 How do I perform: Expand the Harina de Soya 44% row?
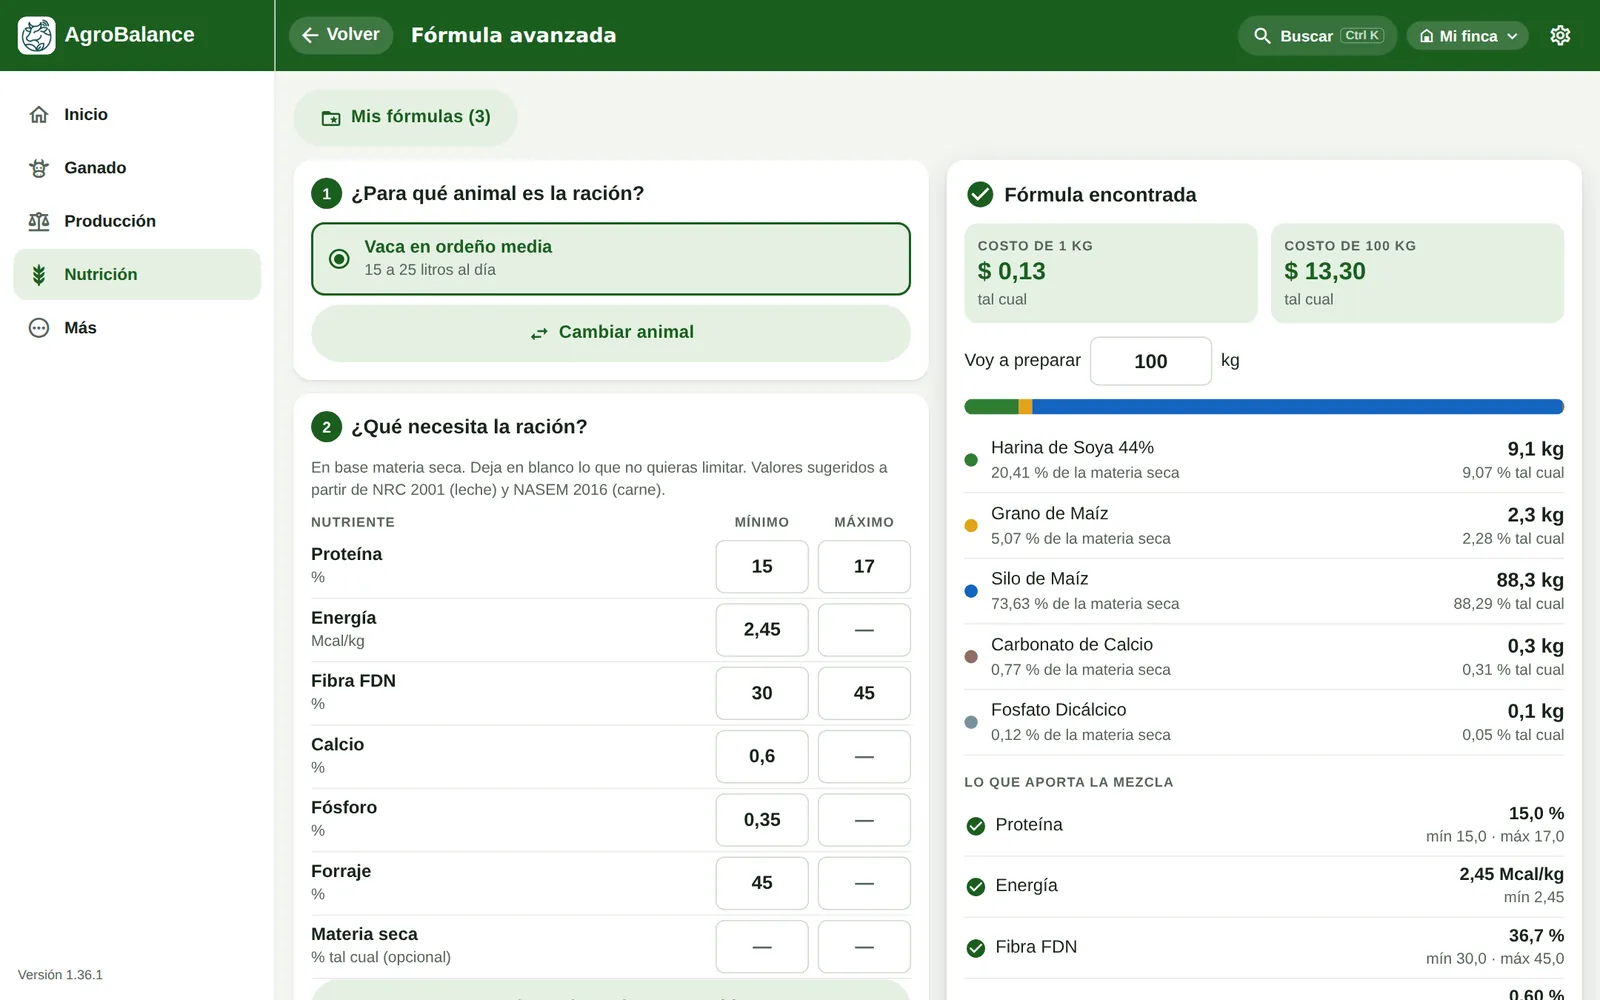click(x=1264, y=460)
